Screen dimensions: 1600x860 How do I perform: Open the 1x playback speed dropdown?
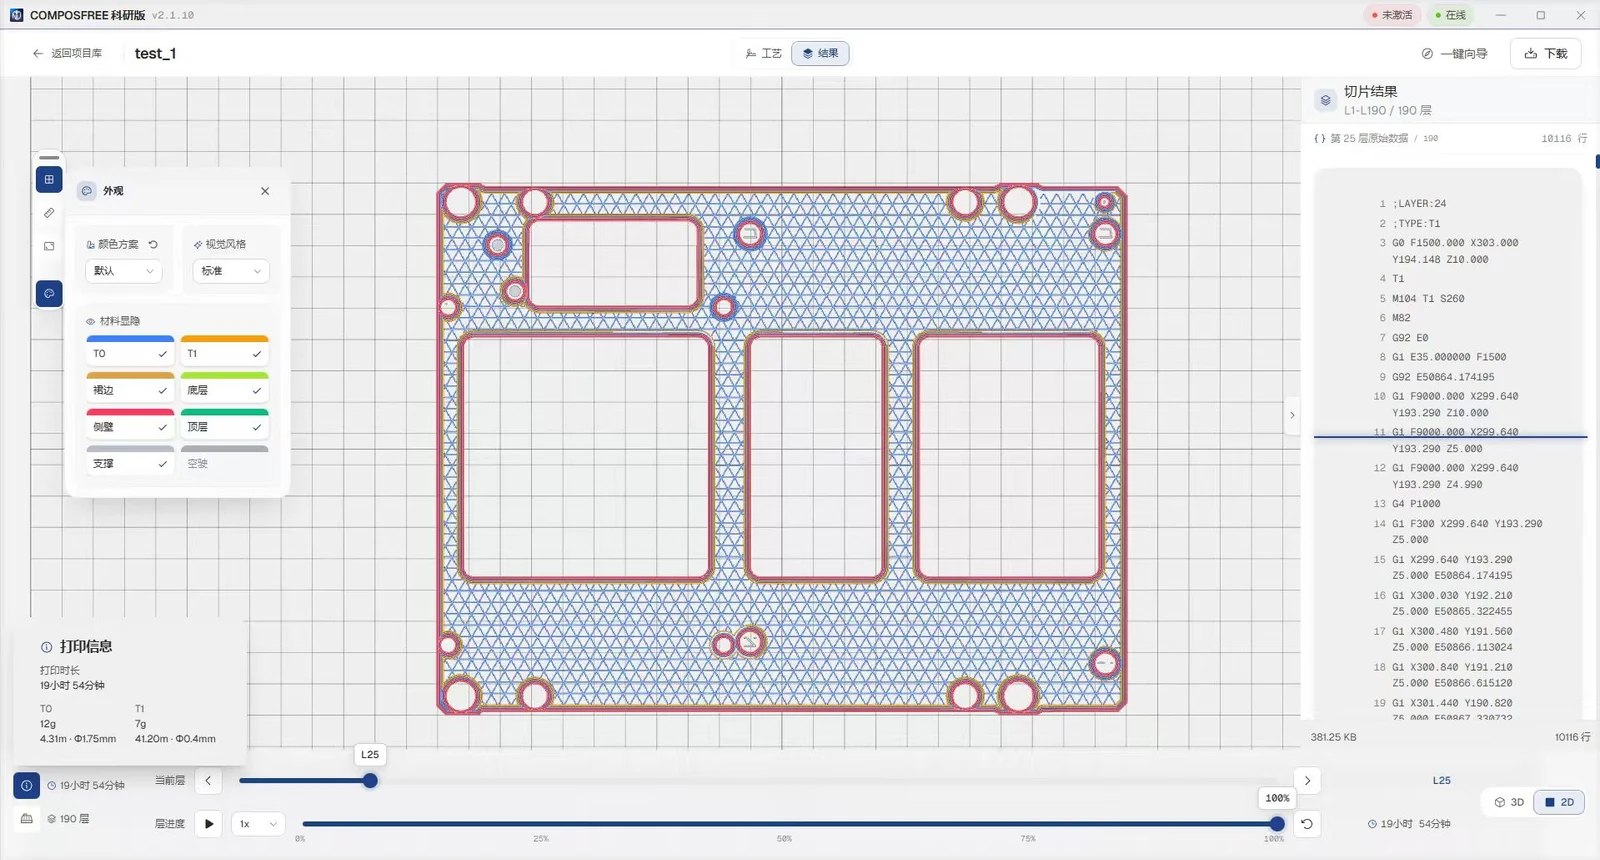[x=258, y=824]
